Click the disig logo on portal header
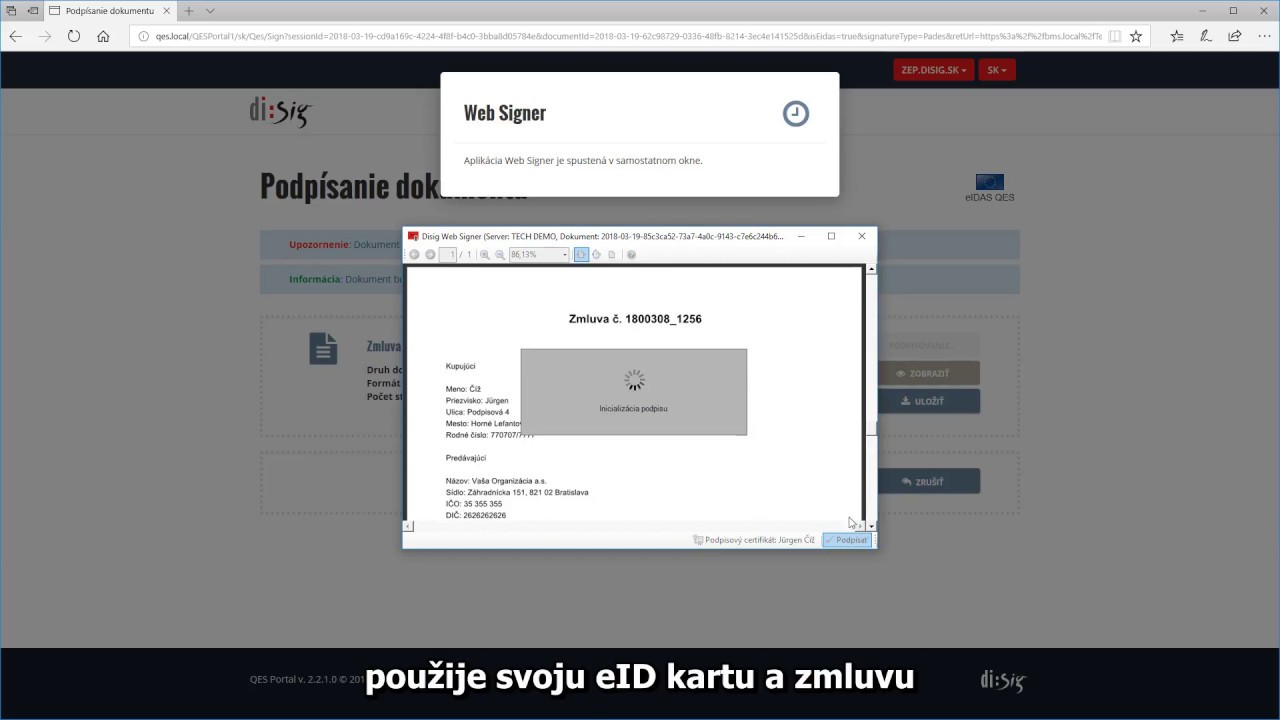Screen dimensions: 1280x720 [x=280, y=111]
